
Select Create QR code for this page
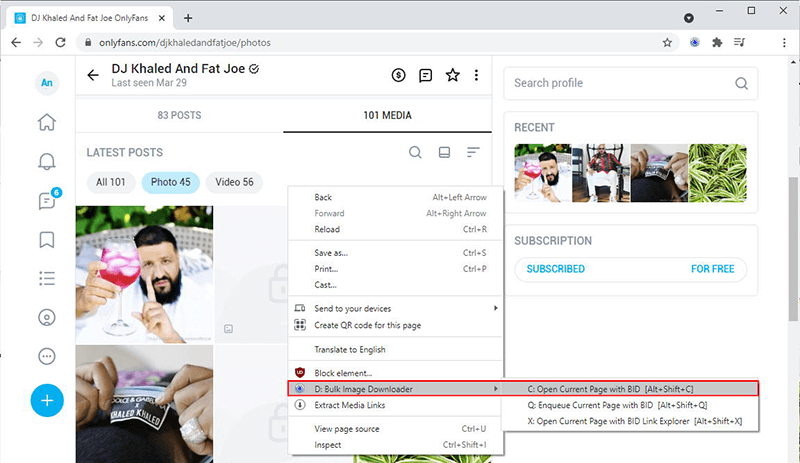pos(396,325)
